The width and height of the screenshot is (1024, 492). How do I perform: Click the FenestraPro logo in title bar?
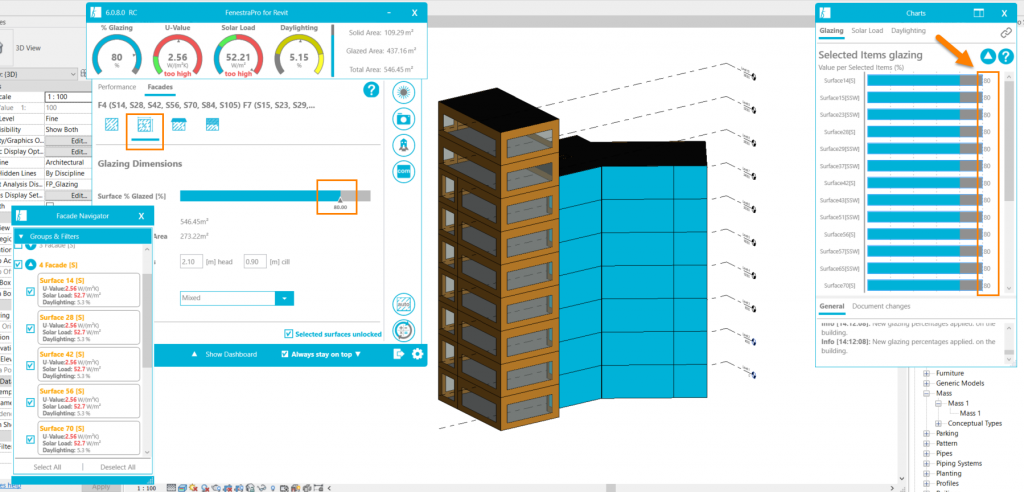97,12
